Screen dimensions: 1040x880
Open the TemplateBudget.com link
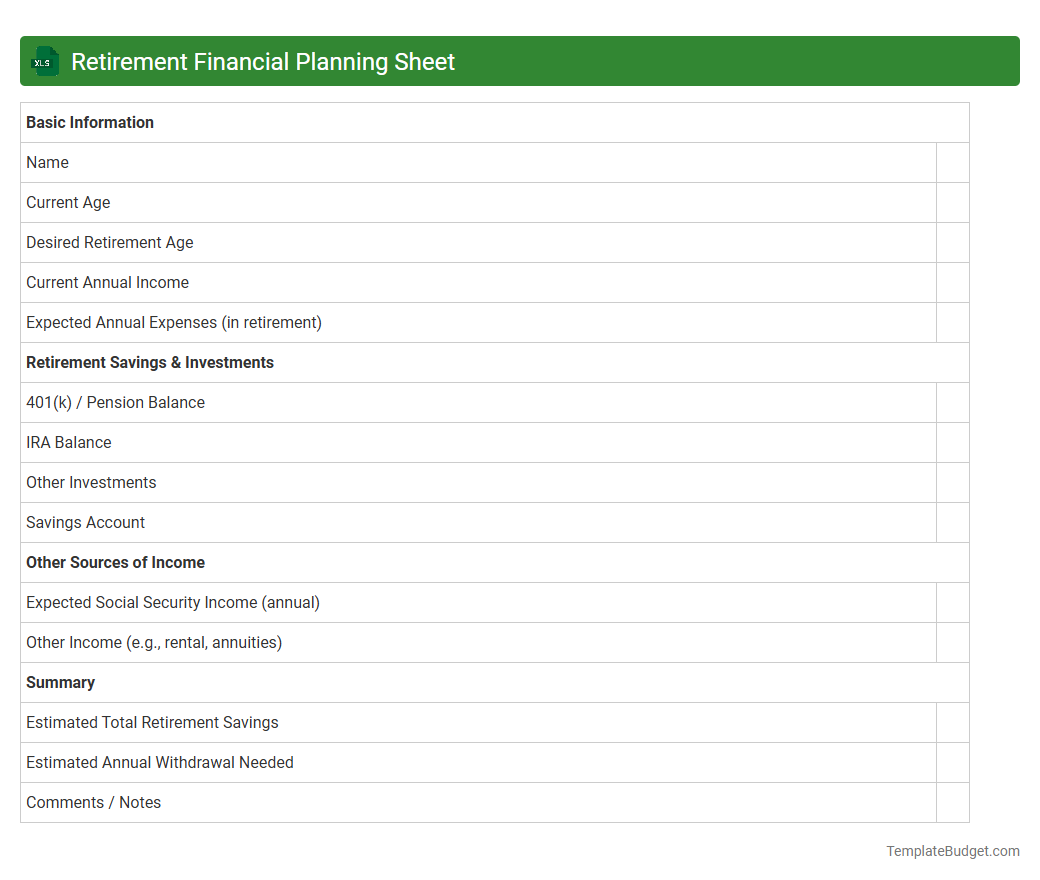coord(952,851)
